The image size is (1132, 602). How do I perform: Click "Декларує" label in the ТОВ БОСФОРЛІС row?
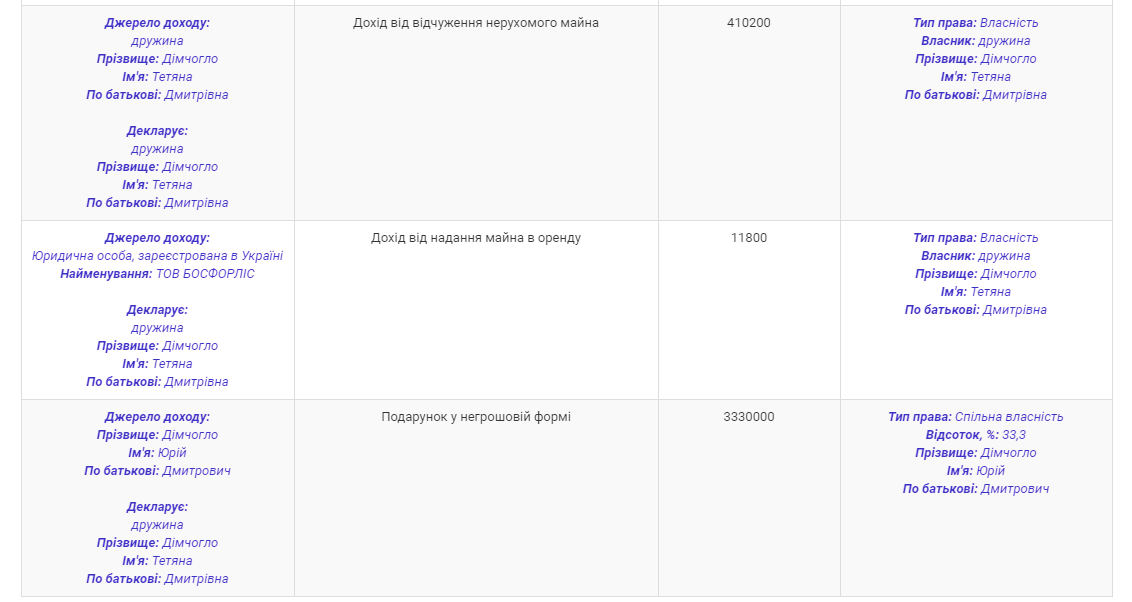(157, 310)
